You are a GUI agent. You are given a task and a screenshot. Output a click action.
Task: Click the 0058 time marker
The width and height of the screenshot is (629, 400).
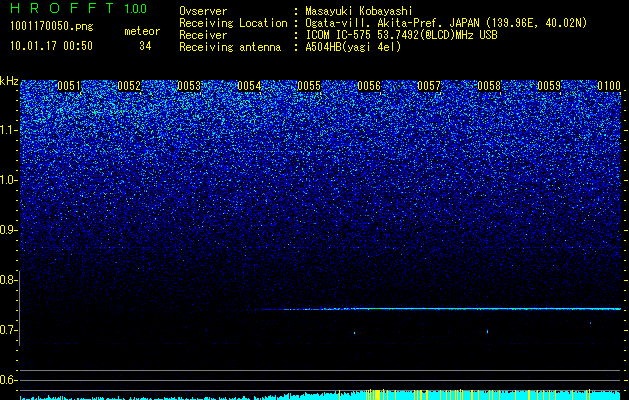[x=489, y=86]
